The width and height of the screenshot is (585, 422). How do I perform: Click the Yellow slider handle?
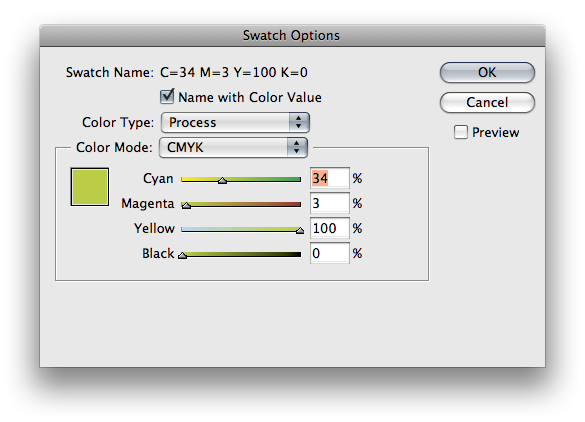300,231
